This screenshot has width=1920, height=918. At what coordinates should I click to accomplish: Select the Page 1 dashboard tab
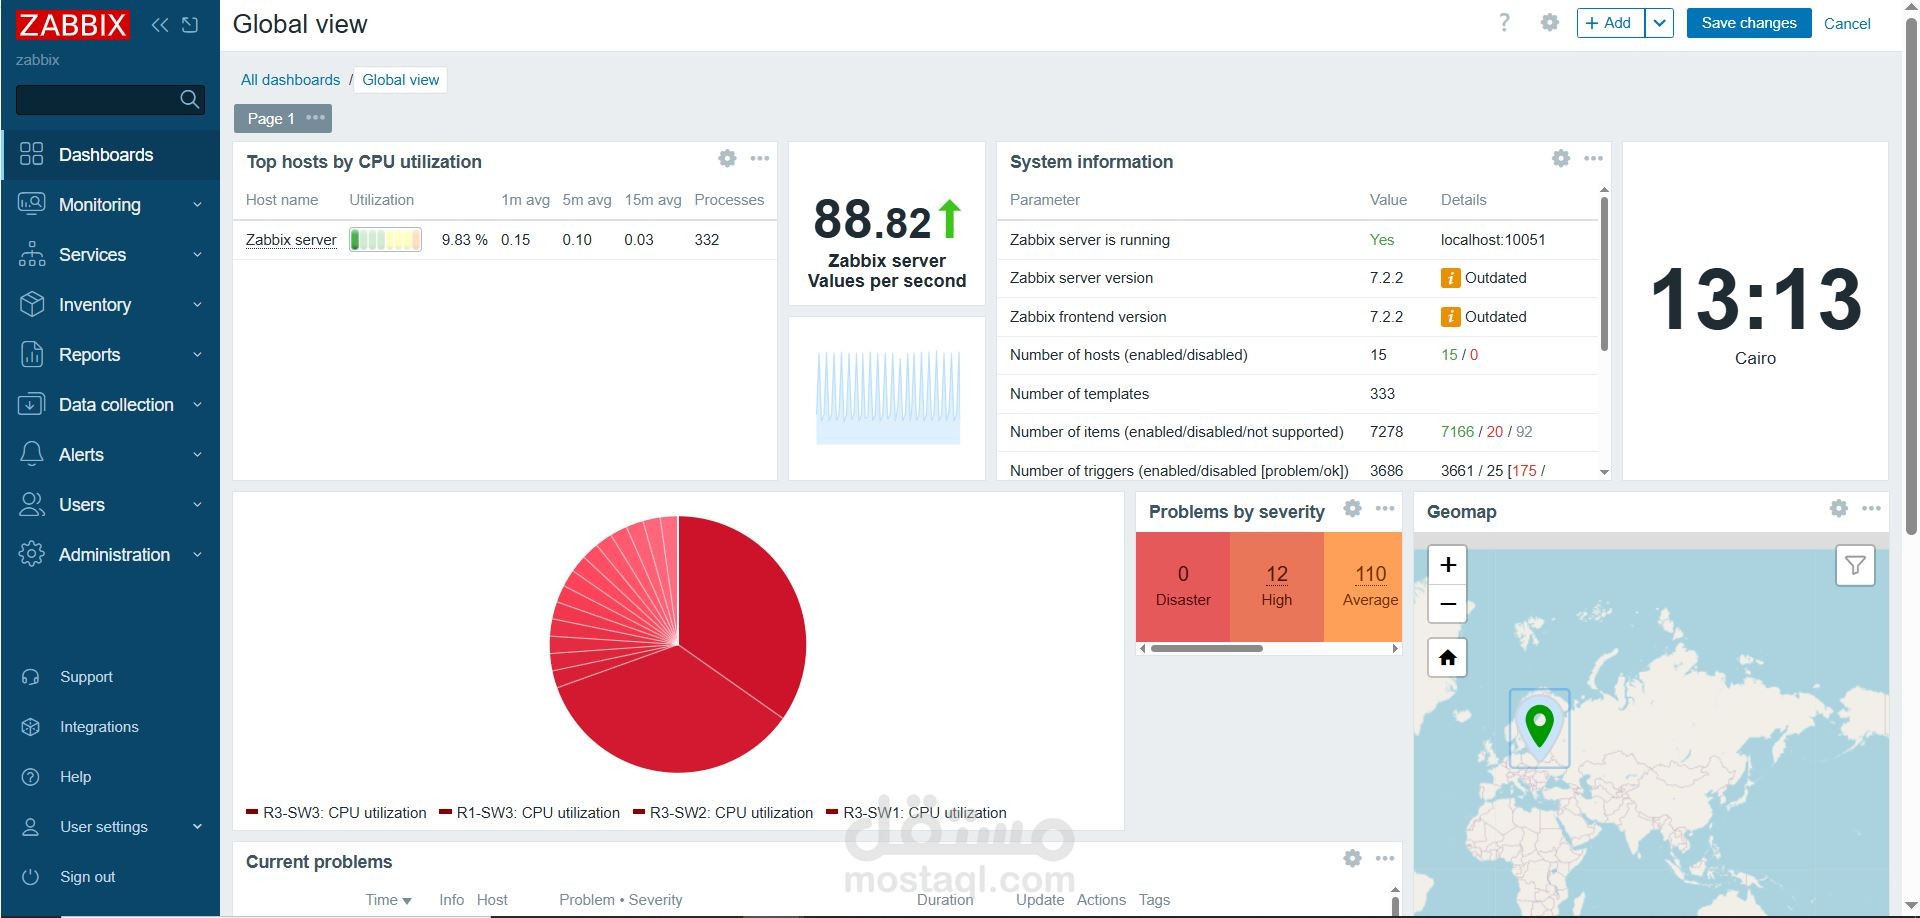point(271,118)
